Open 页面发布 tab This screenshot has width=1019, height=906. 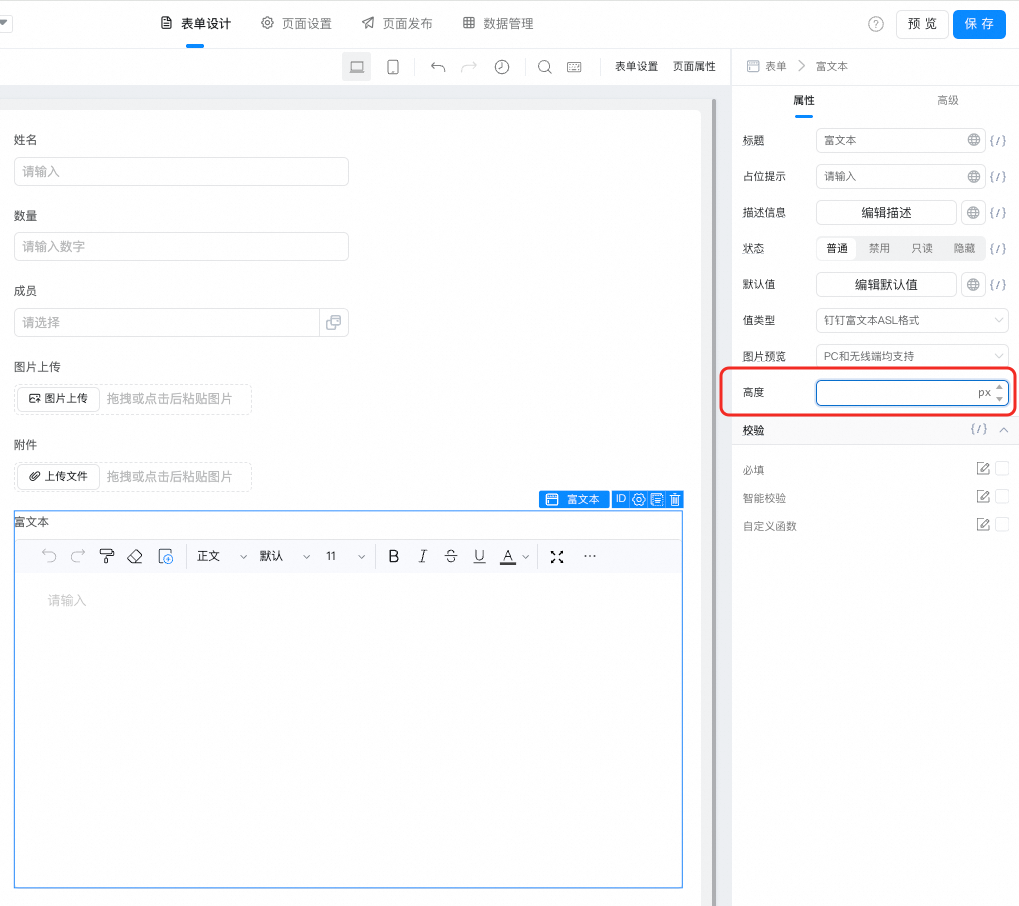click(x=397, y=24)
